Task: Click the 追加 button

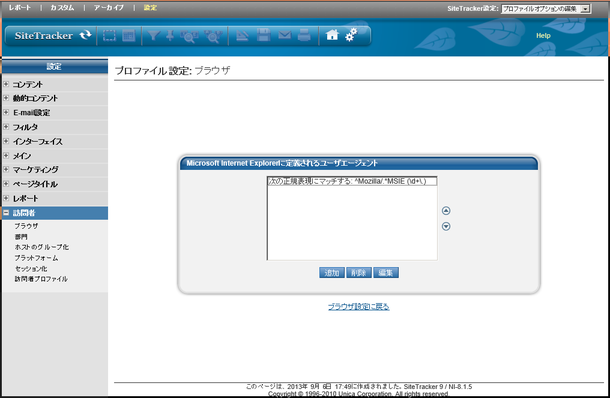Action: click(x=331, y=273)
